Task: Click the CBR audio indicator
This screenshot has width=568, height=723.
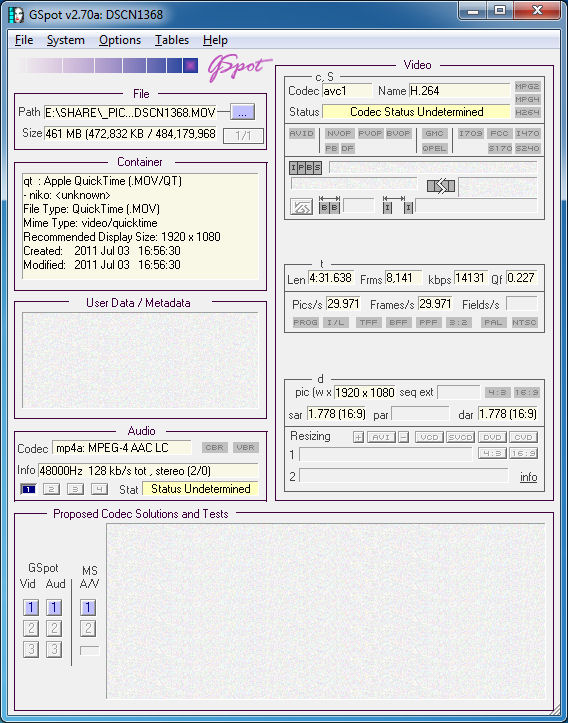Action: point(215,447)
